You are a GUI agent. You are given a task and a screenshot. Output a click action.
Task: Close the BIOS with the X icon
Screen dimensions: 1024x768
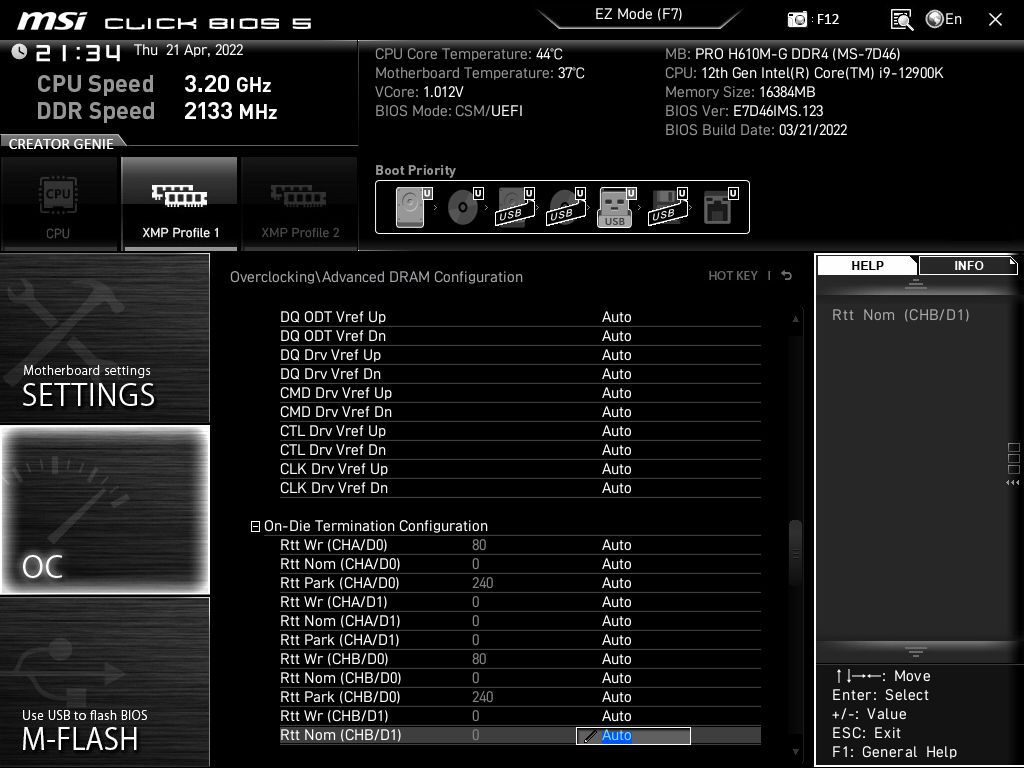click(995, 20)
